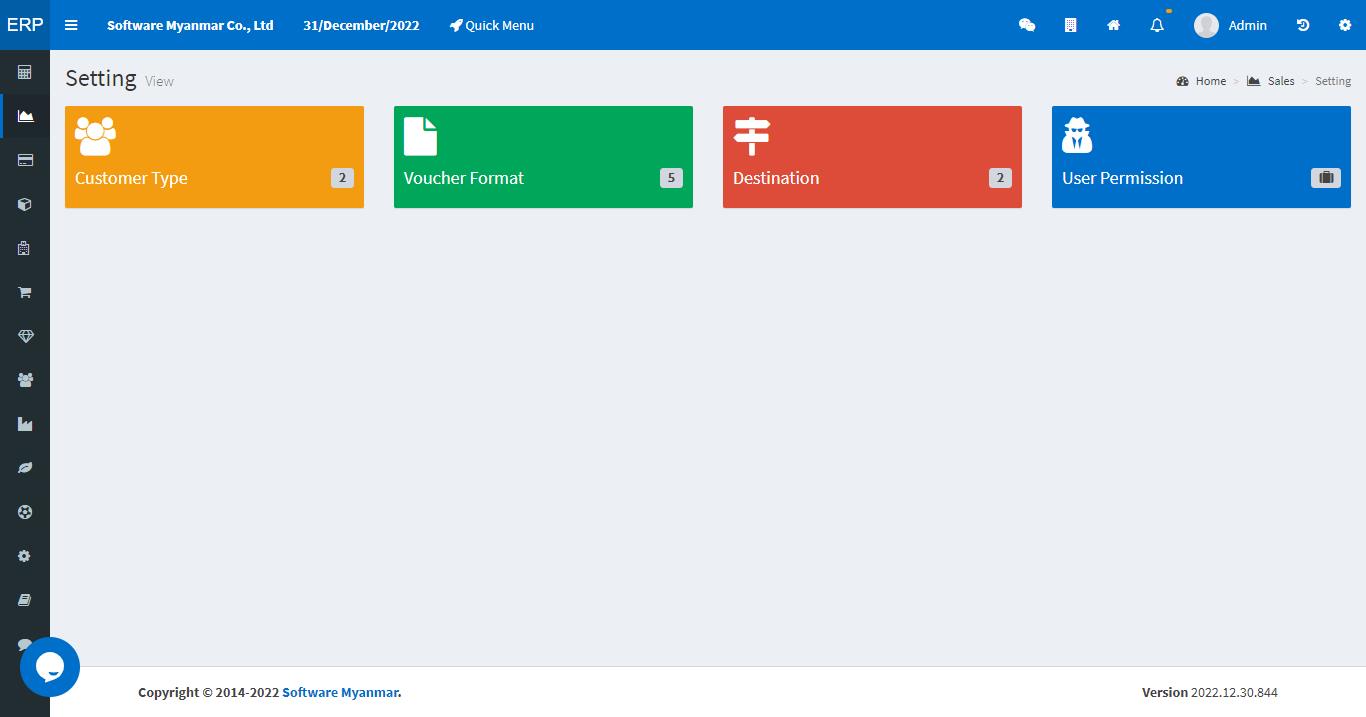
Task: Open the diamond sidebar module
Action: click(x=26, y=336)
